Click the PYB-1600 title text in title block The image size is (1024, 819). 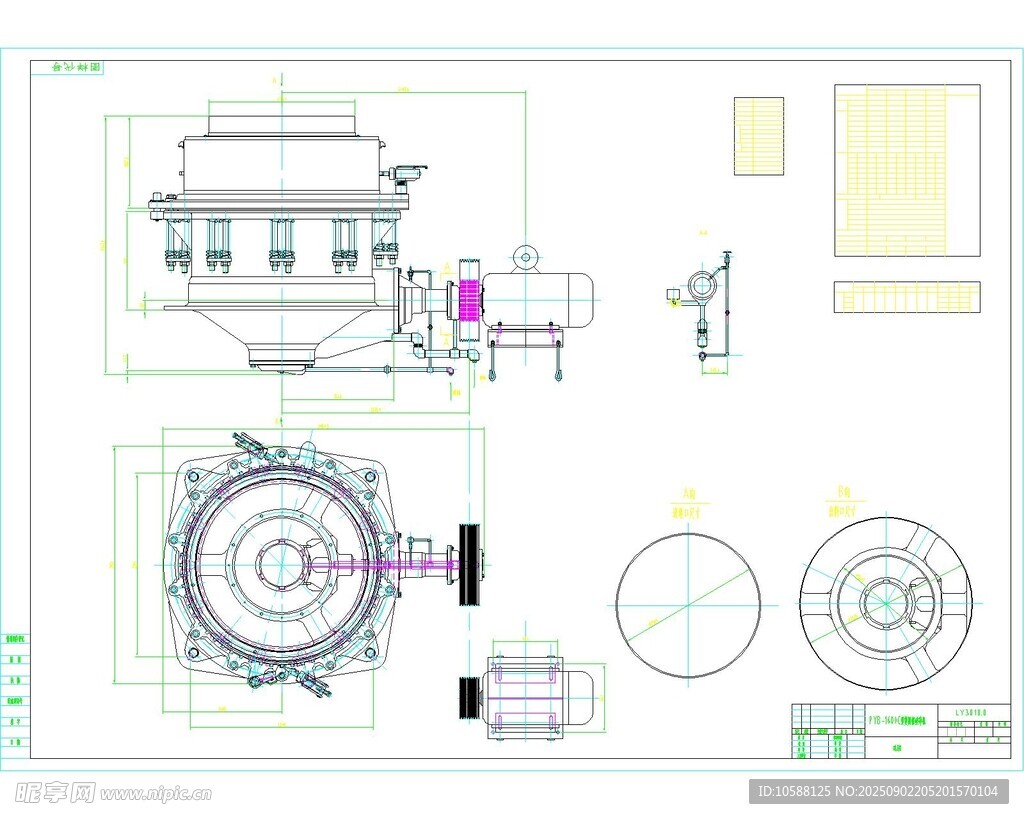(x=896, y=718)
